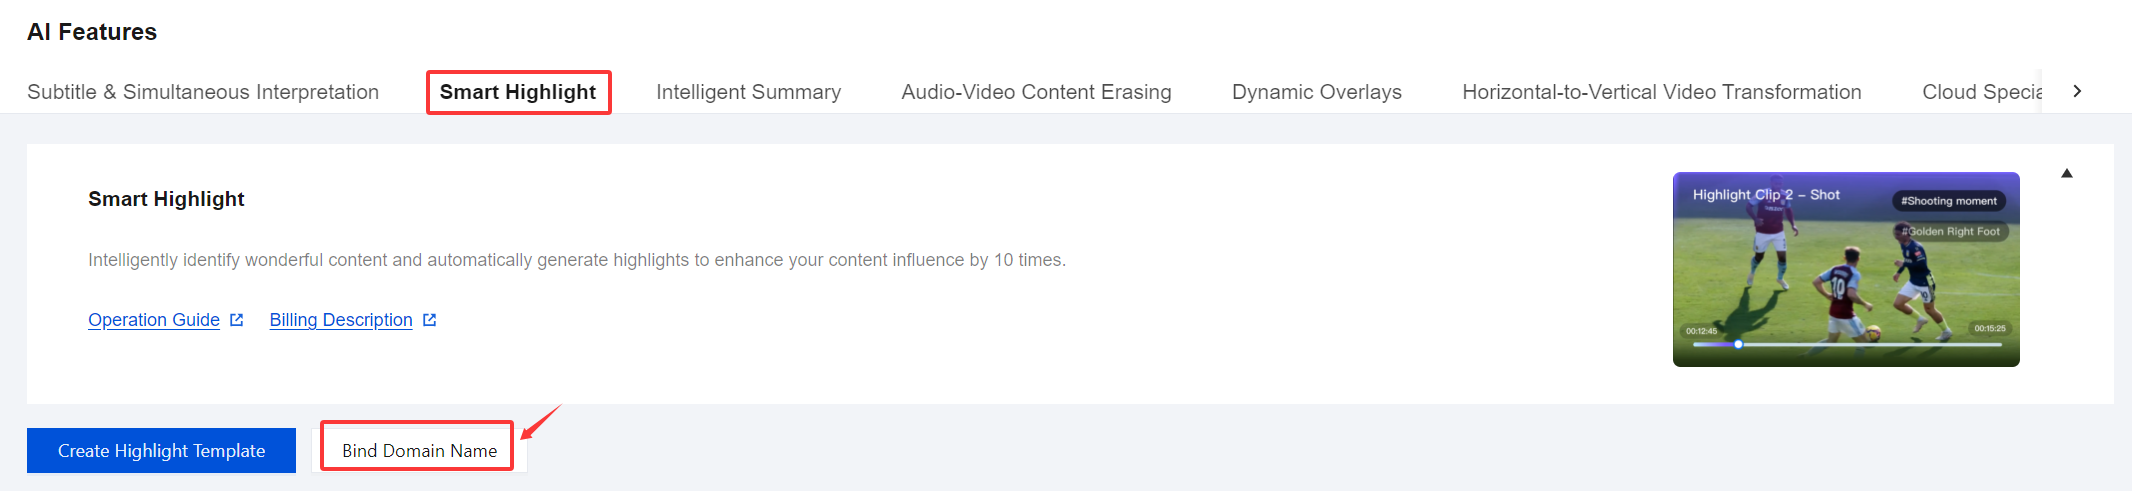Open Horizontal-to-Vertical Video Transformation tab

[x=1661, y=92]
